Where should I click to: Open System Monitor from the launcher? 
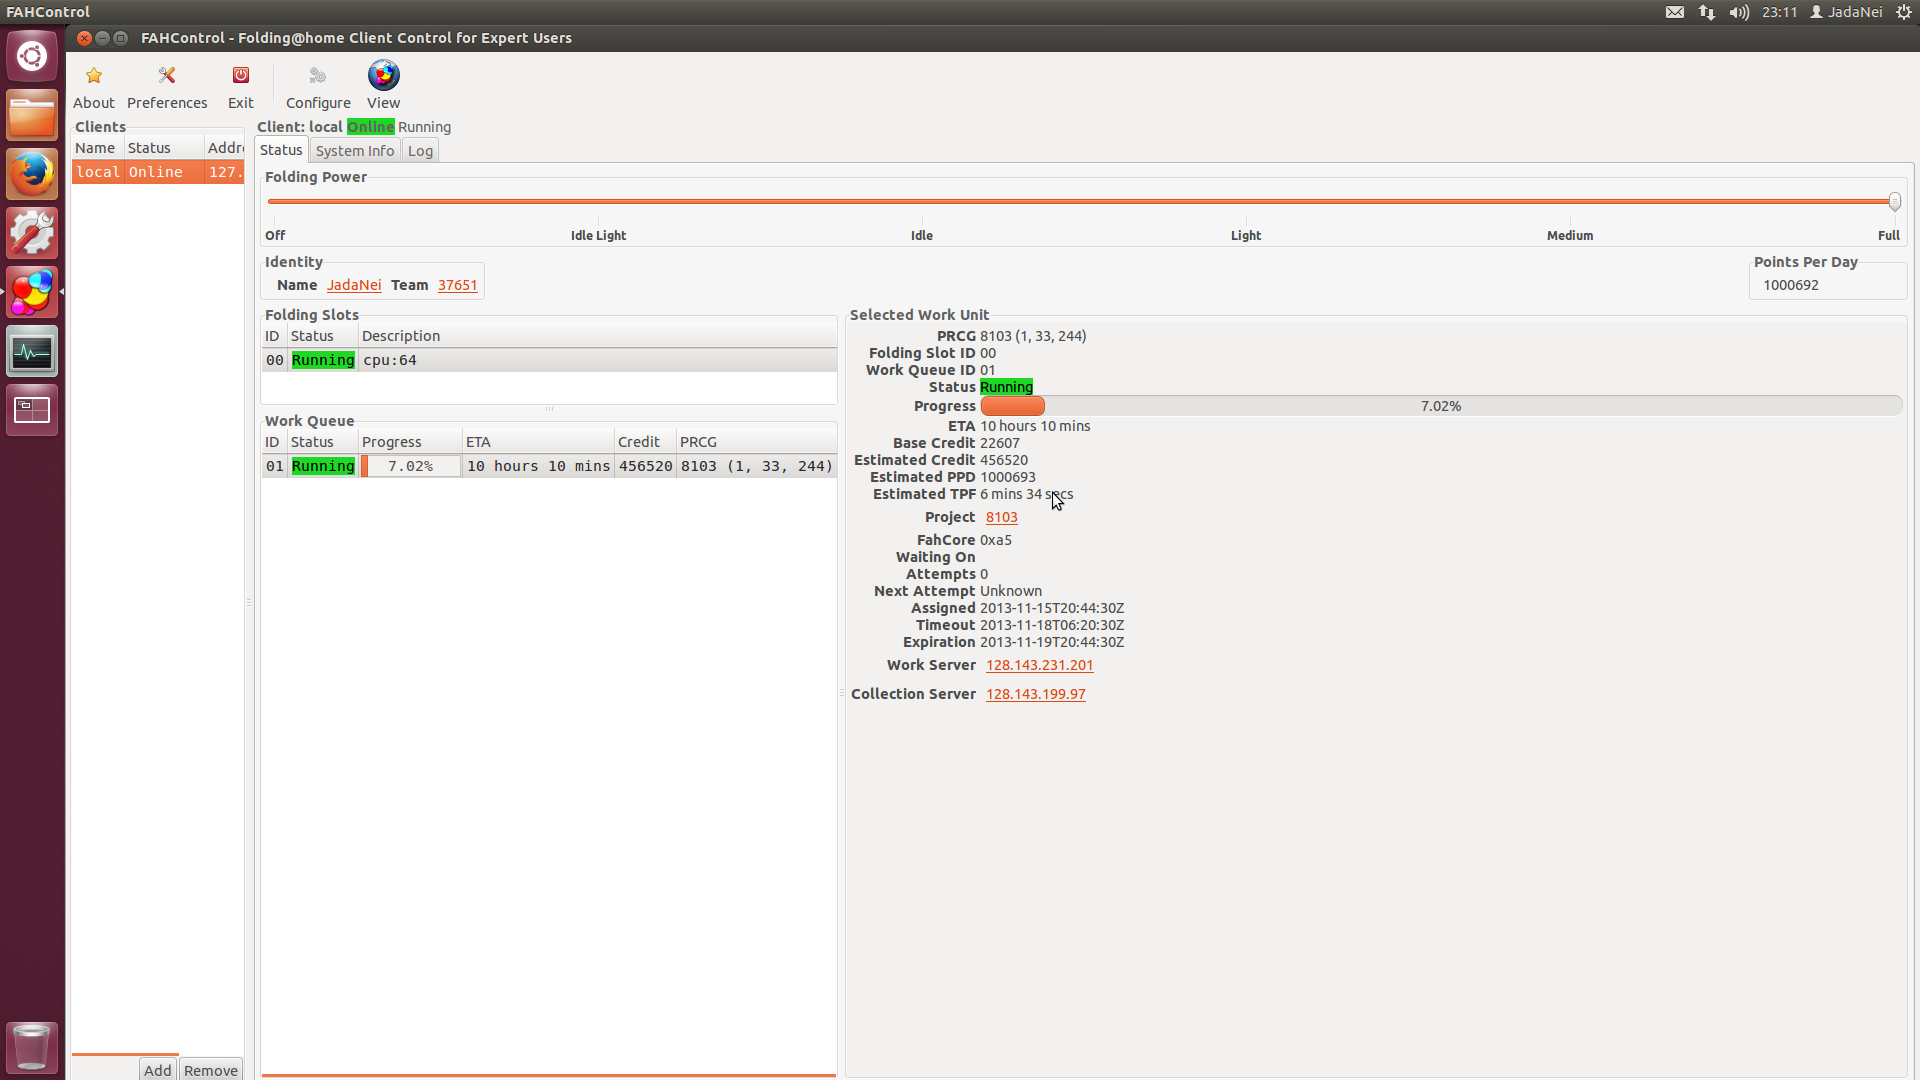[x=32, y=351]
